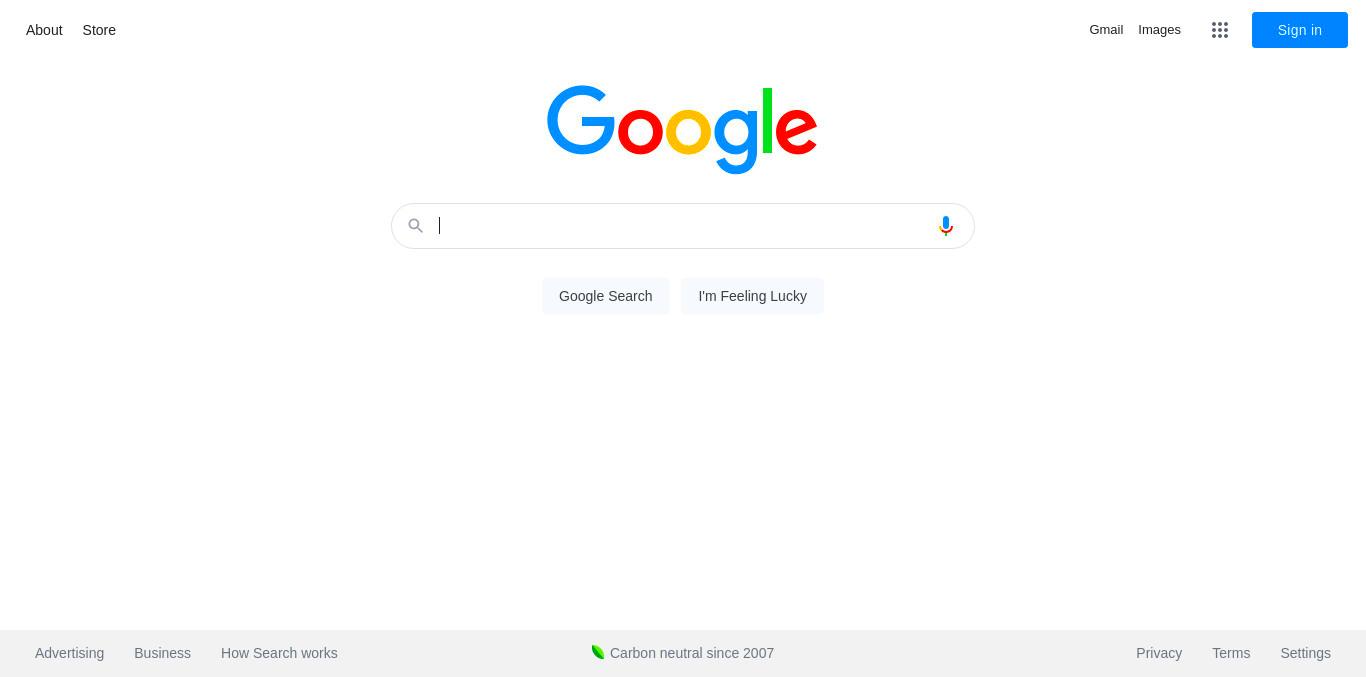Viewport: 1366px width, 677px height.
Task: Focus the Google search input field
Action: (683, 226)
